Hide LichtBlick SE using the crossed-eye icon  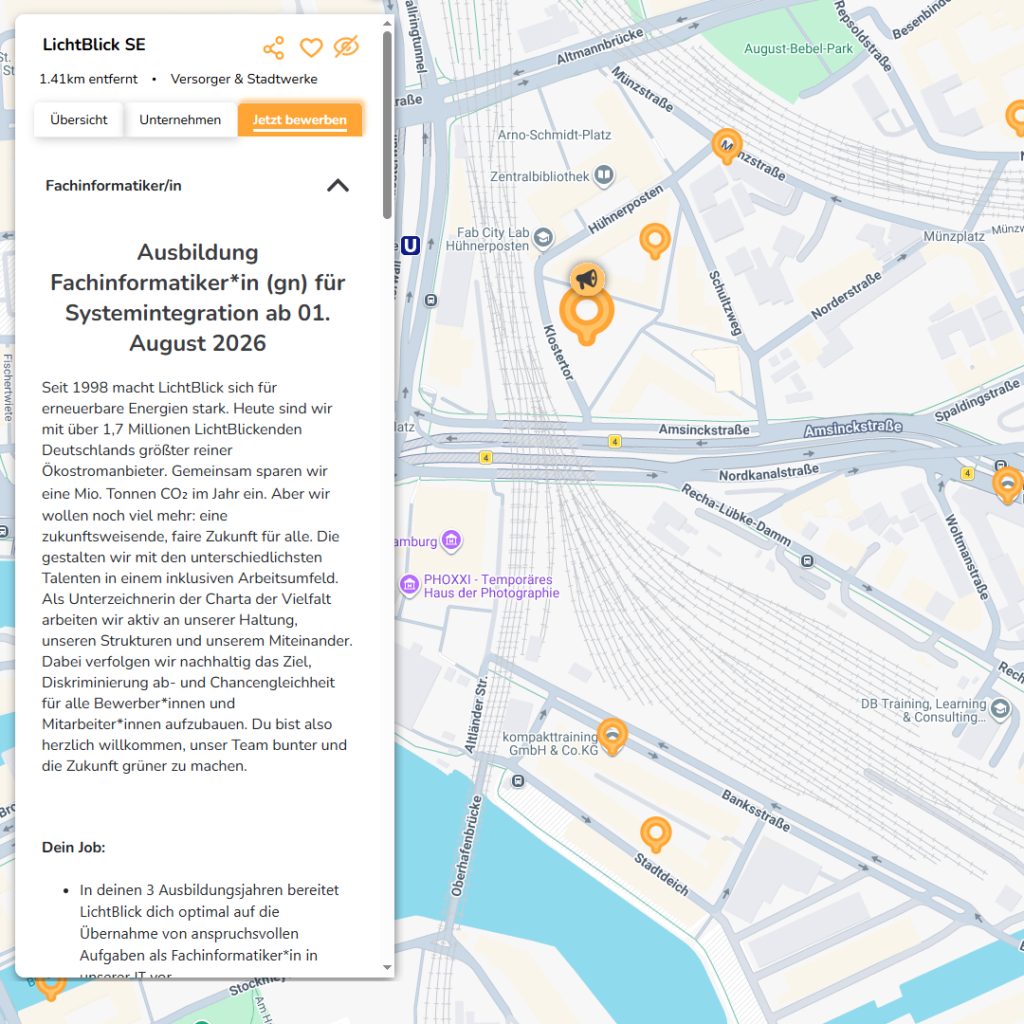(x=346, y=47)
